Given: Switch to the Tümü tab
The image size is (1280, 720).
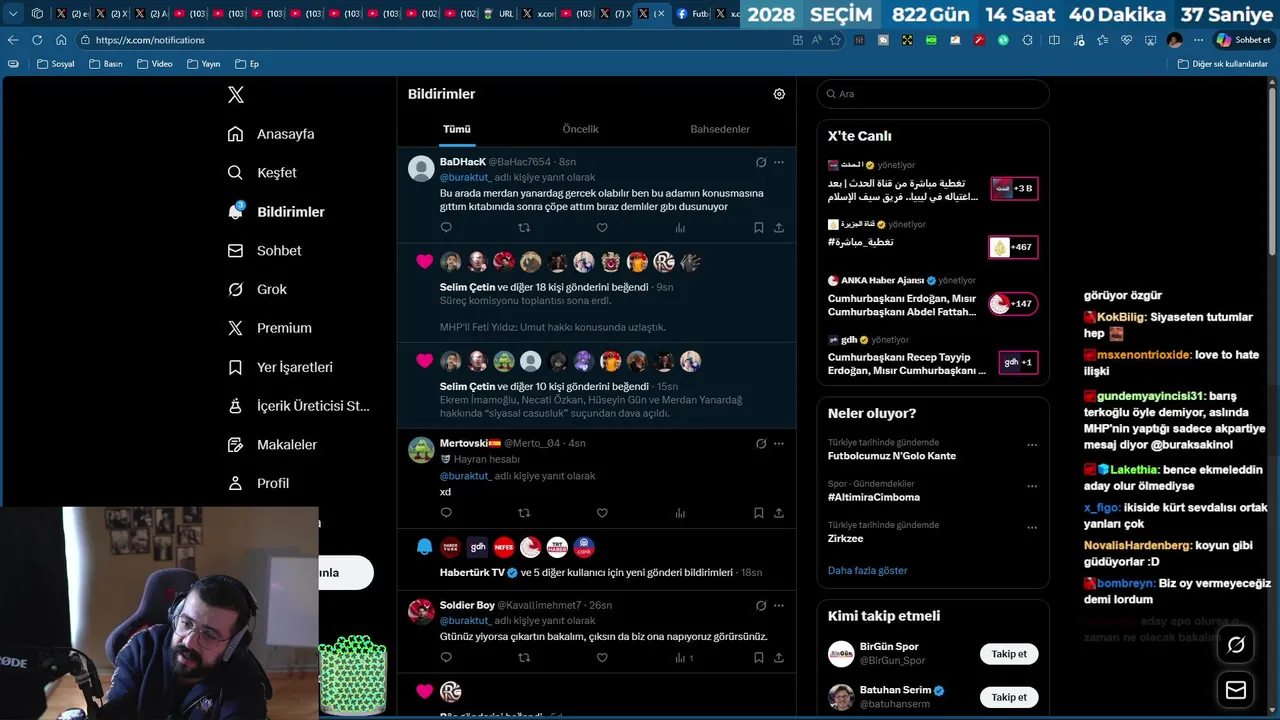Looking at the screenshot, I should [x=457, y=129].
